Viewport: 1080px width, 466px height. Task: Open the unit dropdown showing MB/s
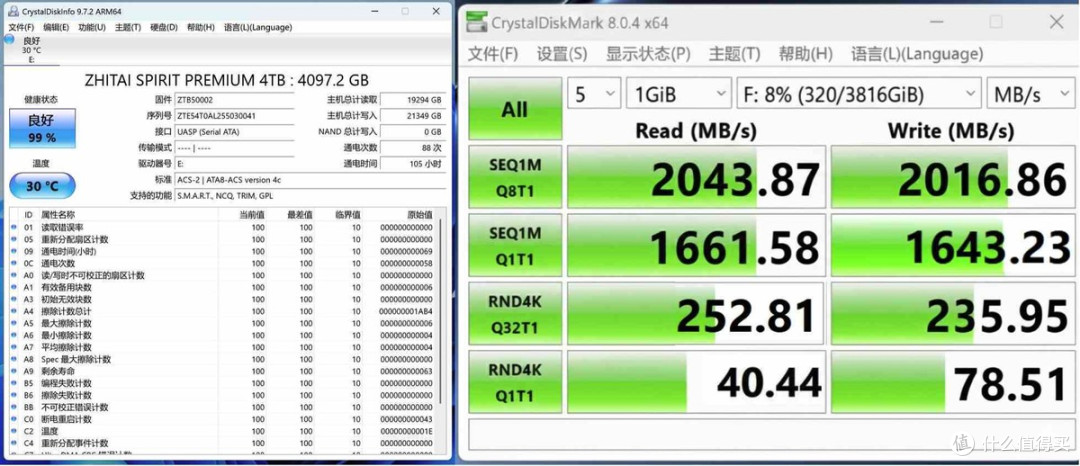tap(1030, 94)
